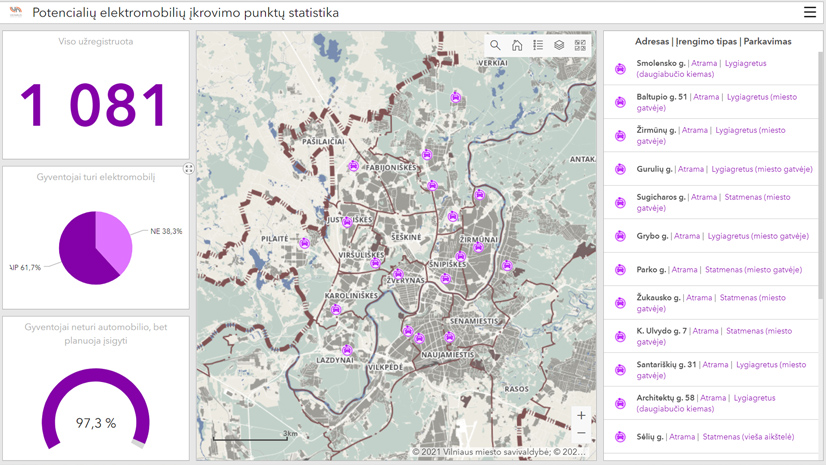Screen dimensions: 826x465
Task: Open the Žirmūnų g. list item
Action: [x=710, y=135]
